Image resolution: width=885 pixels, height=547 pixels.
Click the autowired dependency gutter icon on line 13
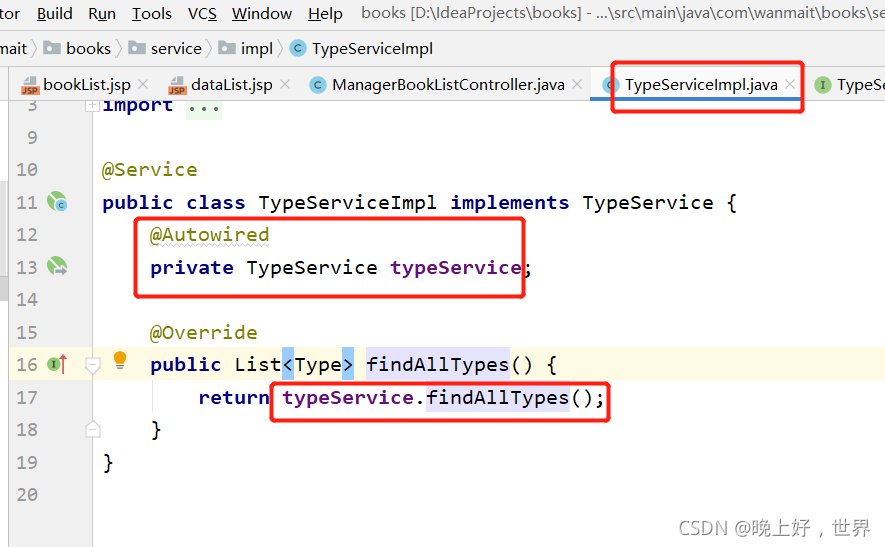pyautogui.click(x=57, y=267)
